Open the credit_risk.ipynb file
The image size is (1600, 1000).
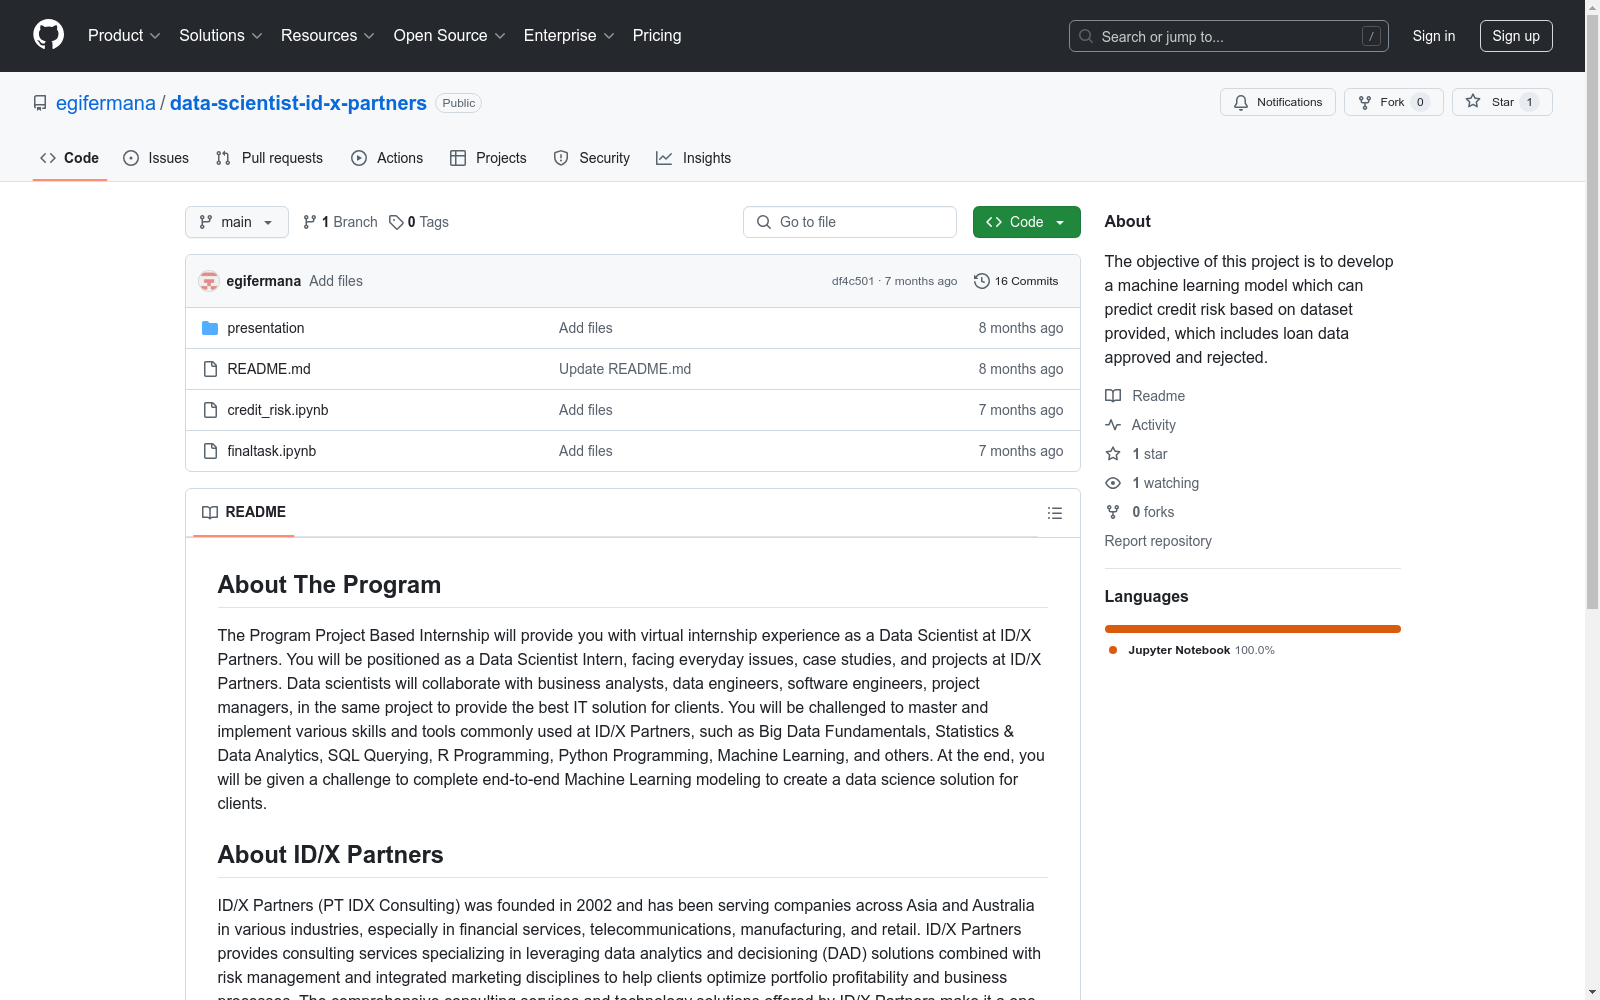[278, 410]
